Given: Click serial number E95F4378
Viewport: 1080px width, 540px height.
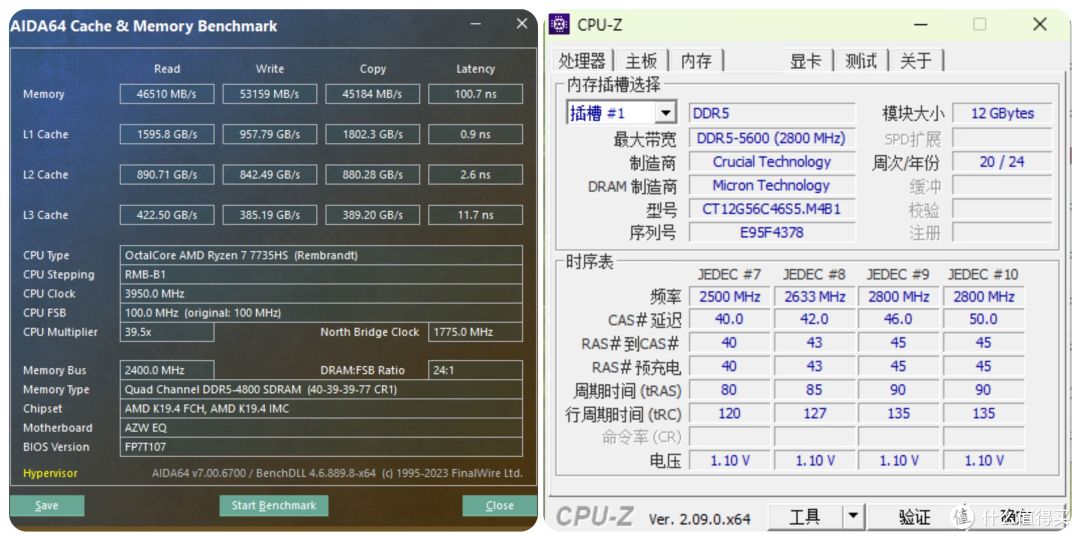Looking at the screenshot, I should coord(772,232).
